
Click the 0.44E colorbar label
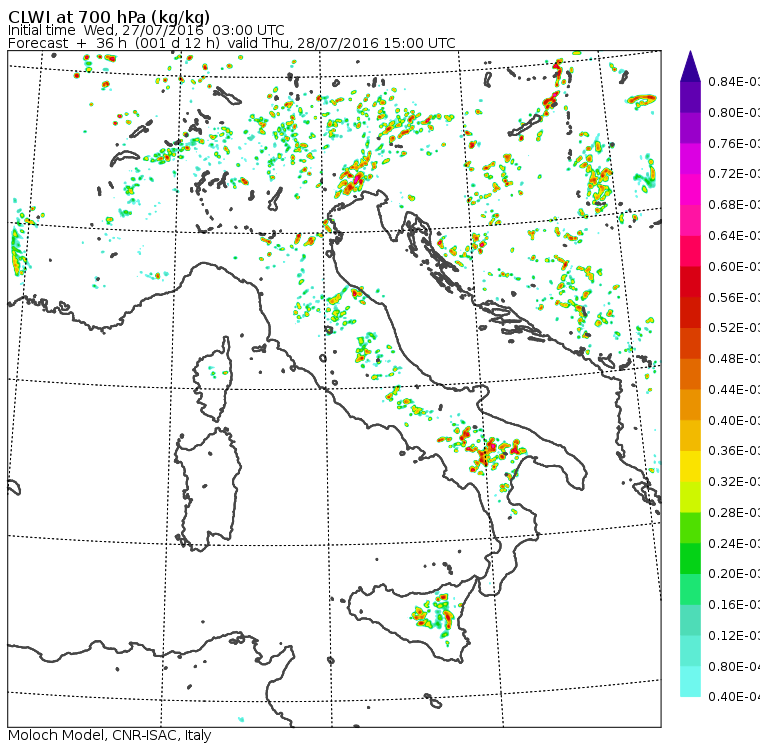pos(734,390)
